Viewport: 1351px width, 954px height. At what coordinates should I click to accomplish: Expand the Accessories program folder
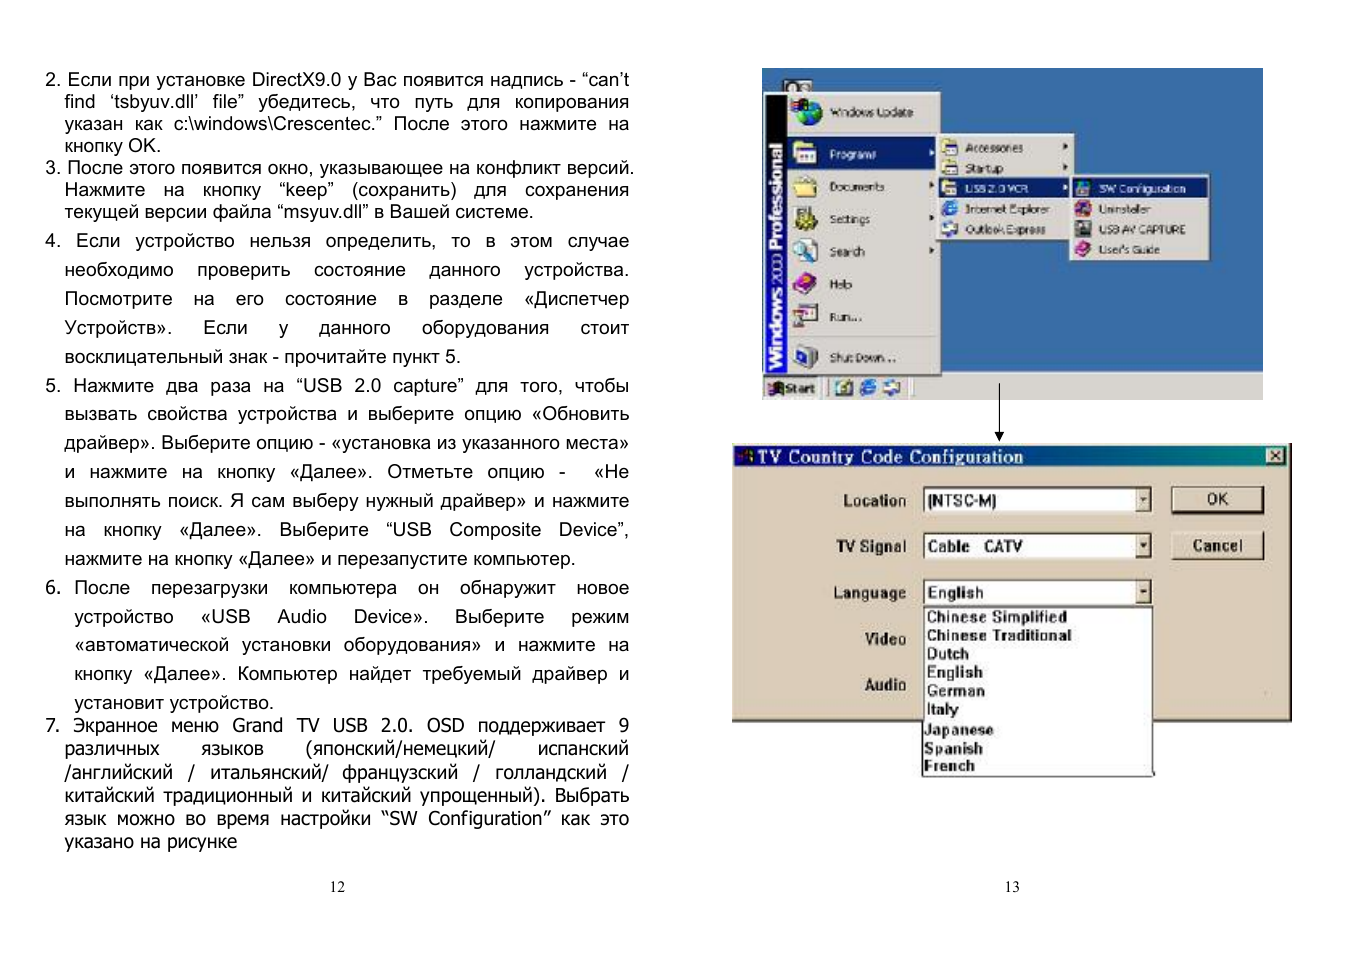click(x=1005, y=147)
